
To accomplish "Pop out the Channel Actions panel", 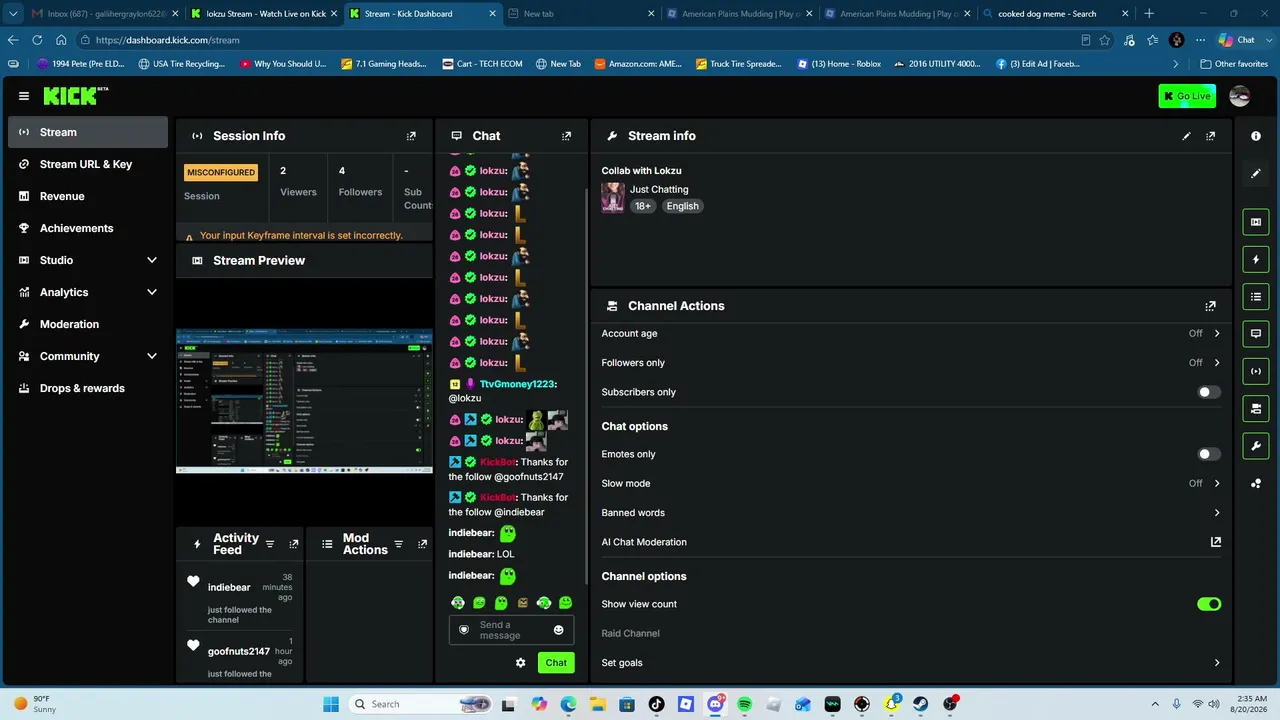I will coord(1210,306).
